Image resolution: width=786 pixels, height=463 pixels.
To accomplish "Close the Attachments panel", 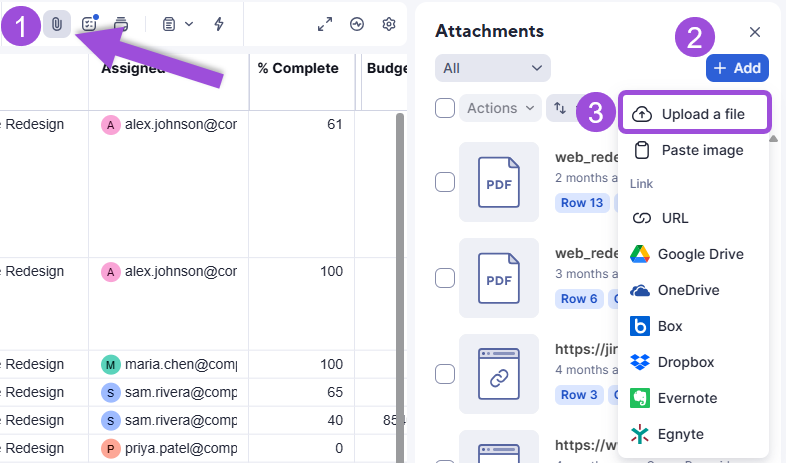I will pyautogui.click(x=755, y=32).
